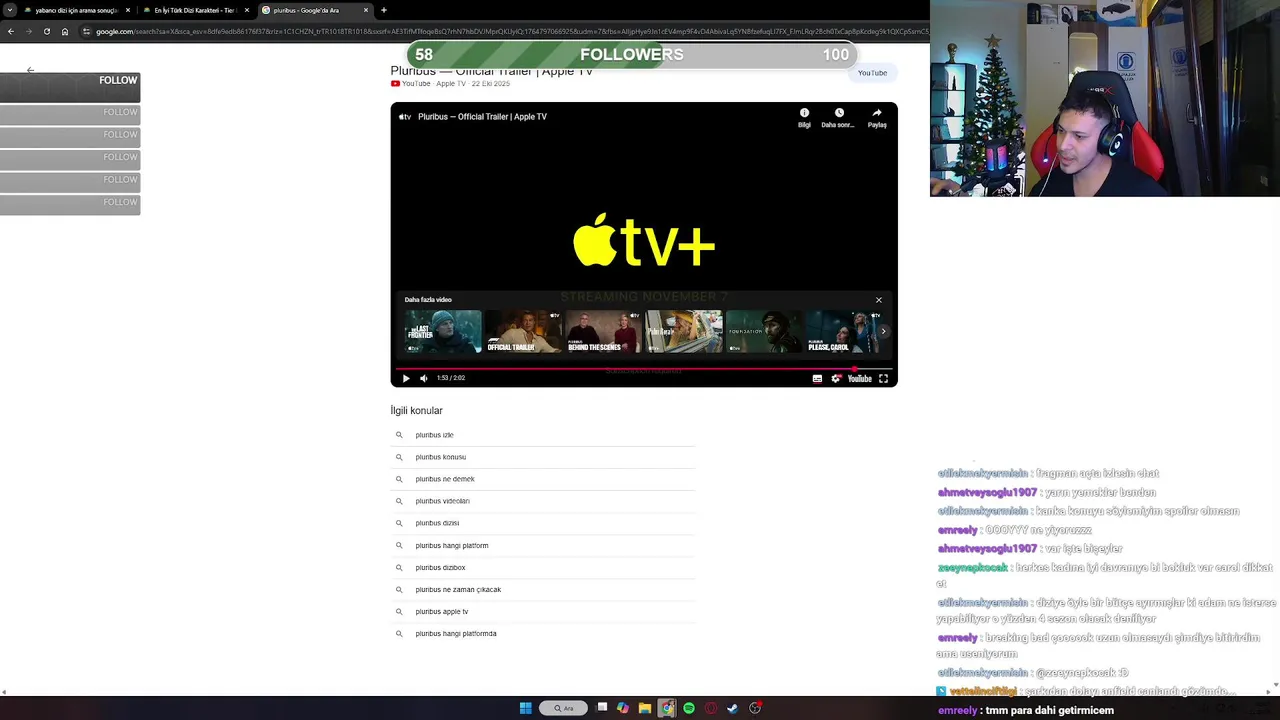The image size is (1280, 720).
Task: Open the Windows Start menu
Action: click(x=526, y=708)
